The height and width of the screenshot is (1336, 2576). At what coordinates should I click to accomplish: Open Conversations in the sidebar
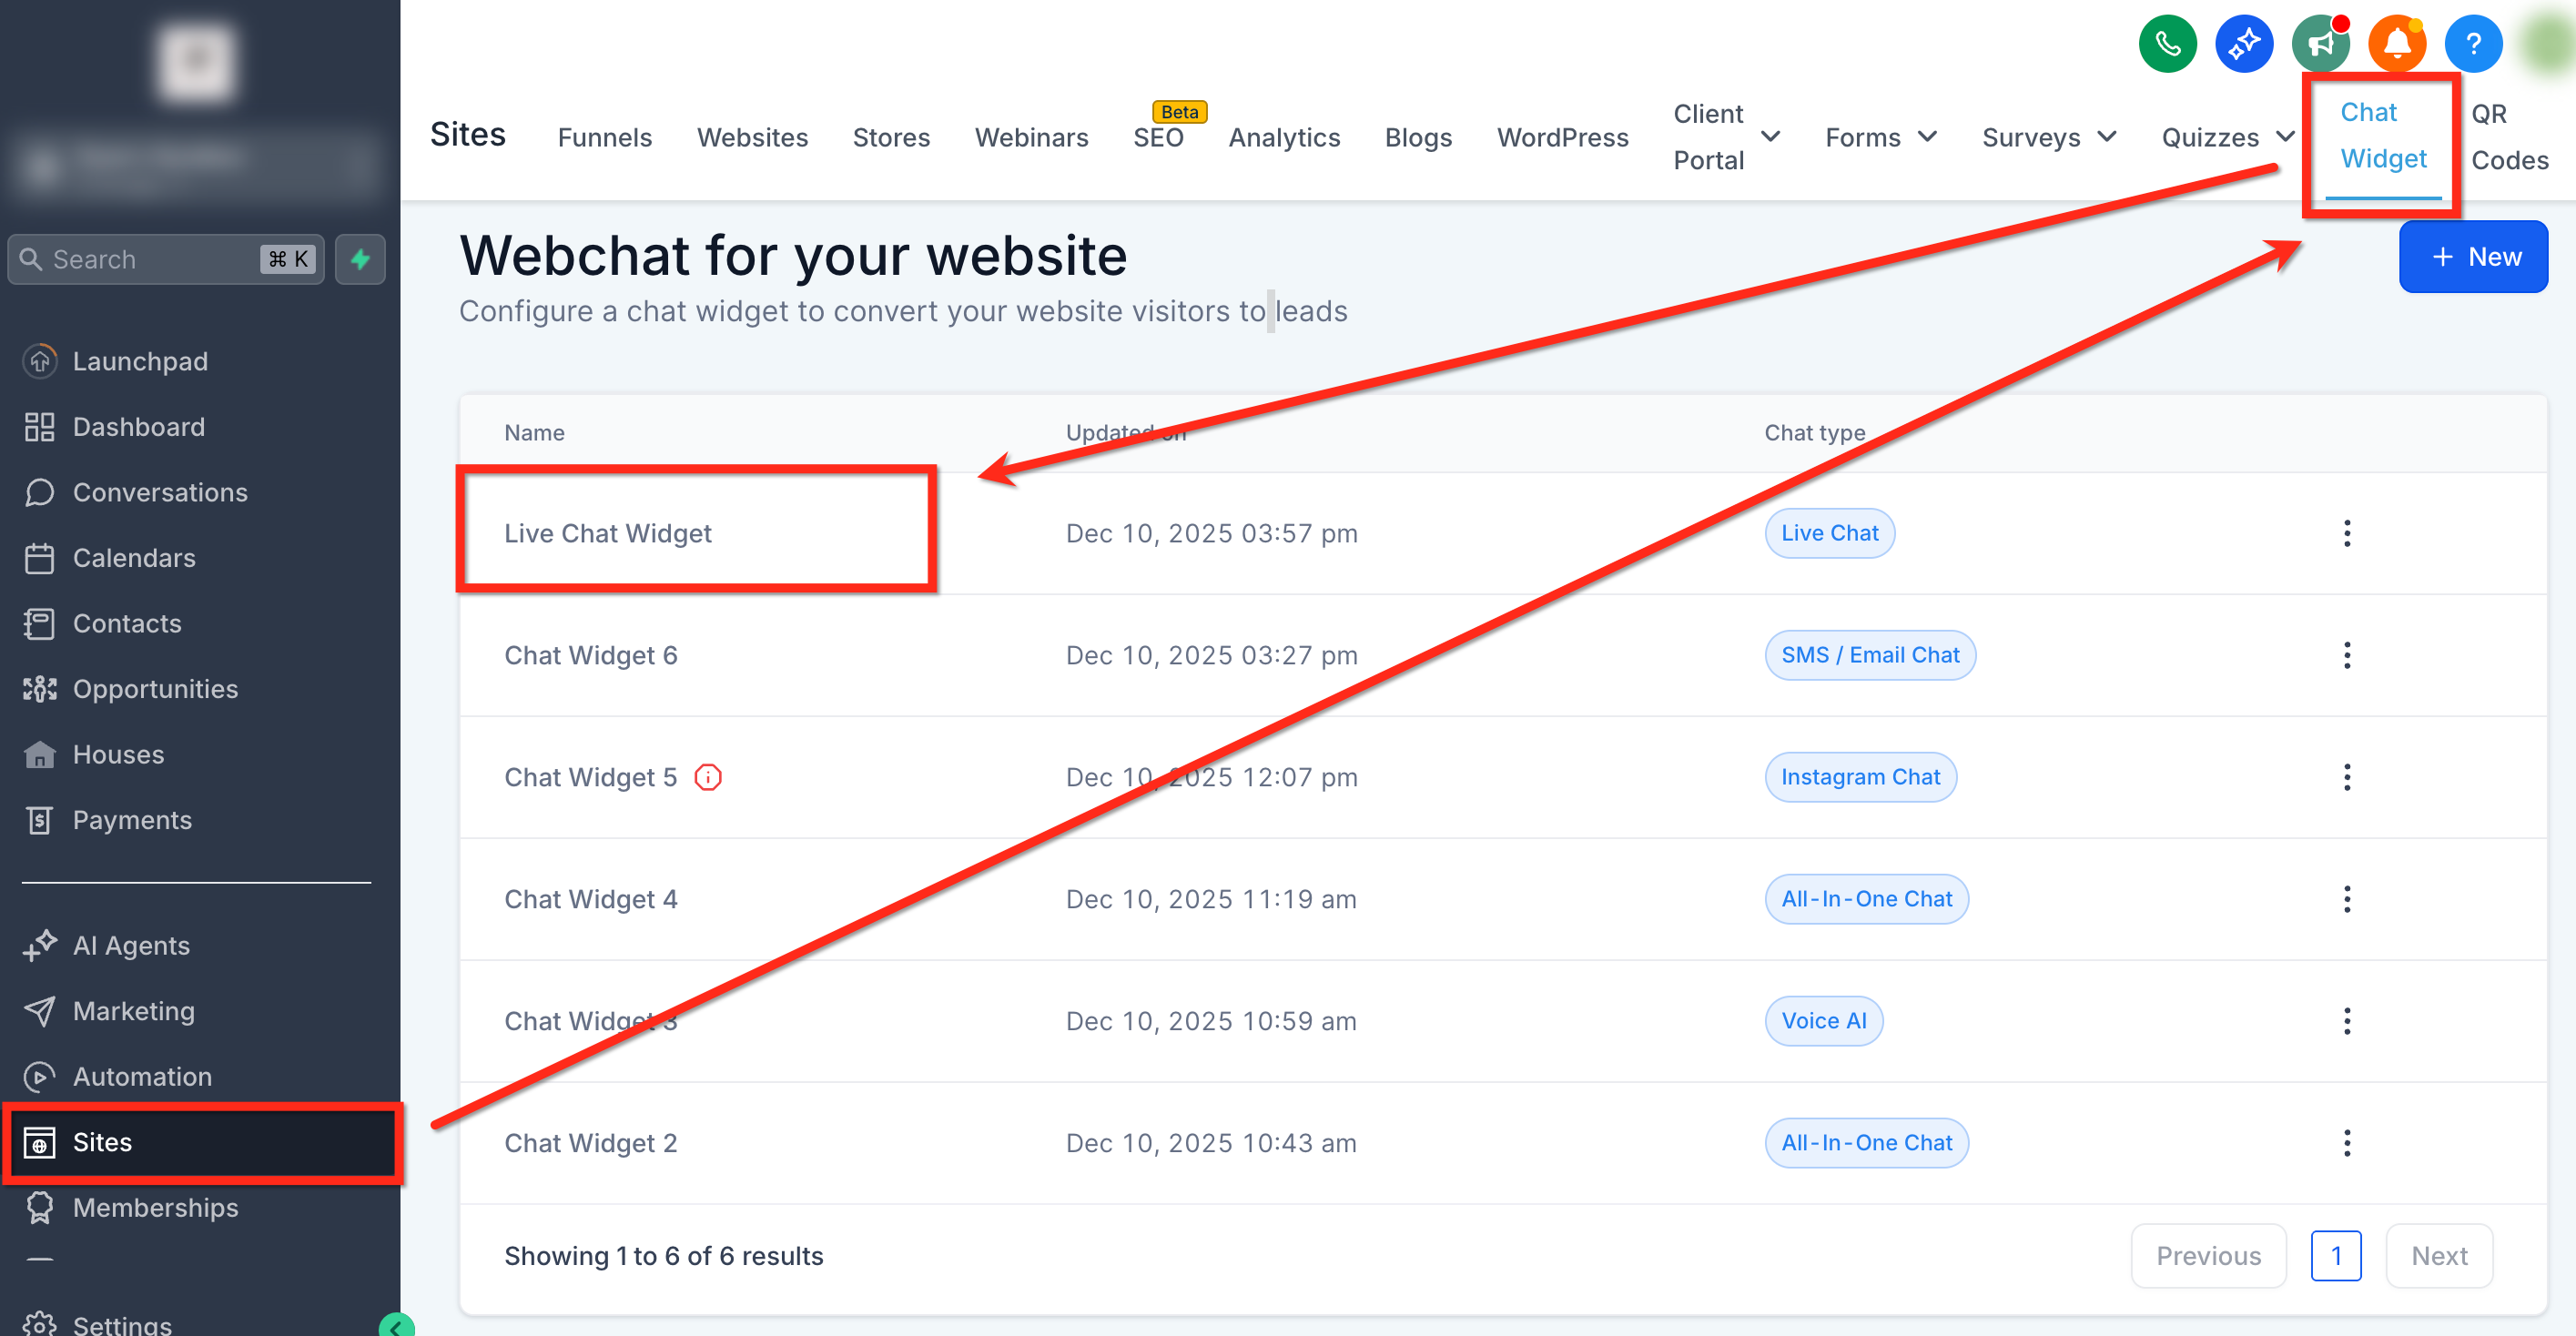click(160, 492)
